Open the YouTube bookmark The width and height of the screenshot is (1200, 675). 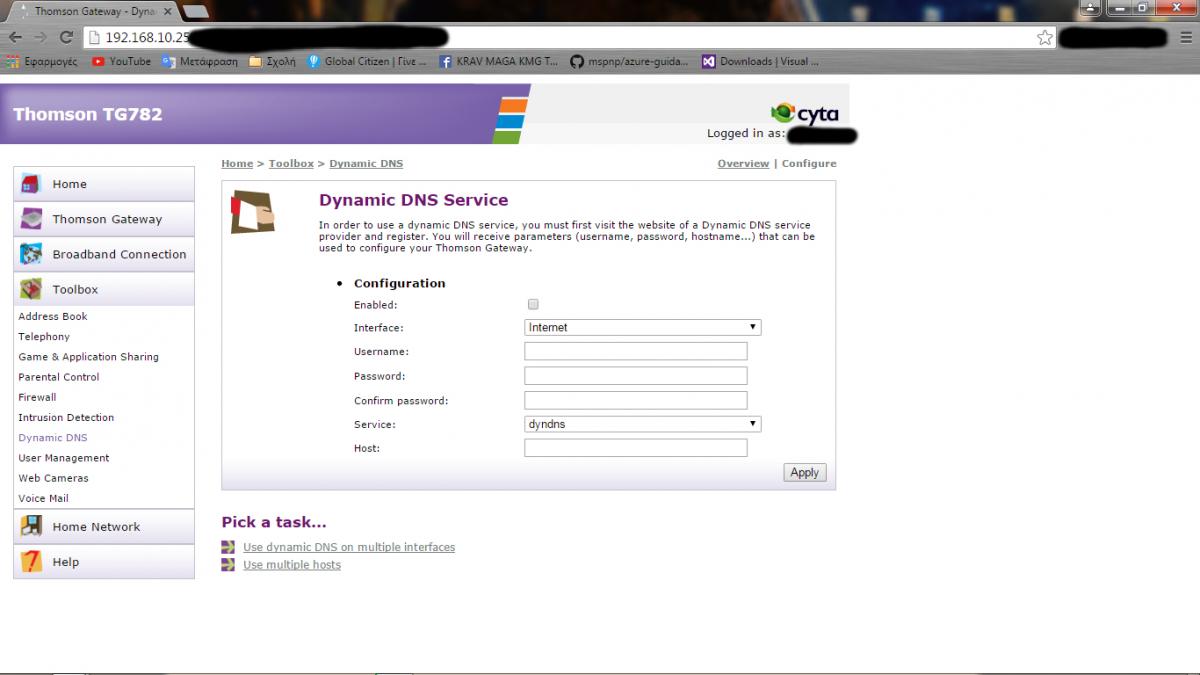pos(121,61)
